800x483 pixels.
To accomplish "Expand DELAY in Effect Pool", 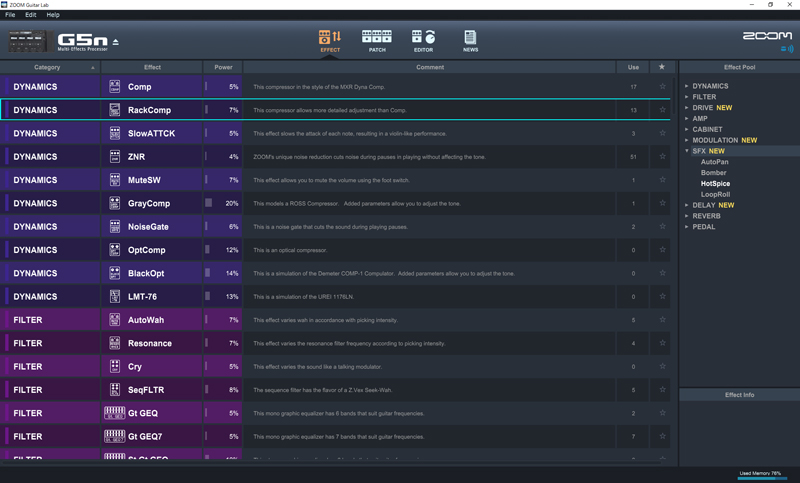I will (687, 205).
